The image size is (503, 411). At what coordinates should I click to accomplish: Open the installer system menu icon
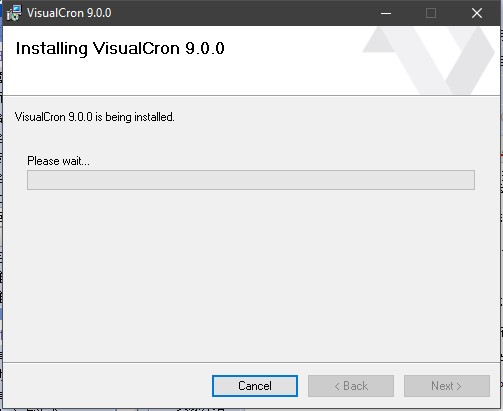(14, 13)
